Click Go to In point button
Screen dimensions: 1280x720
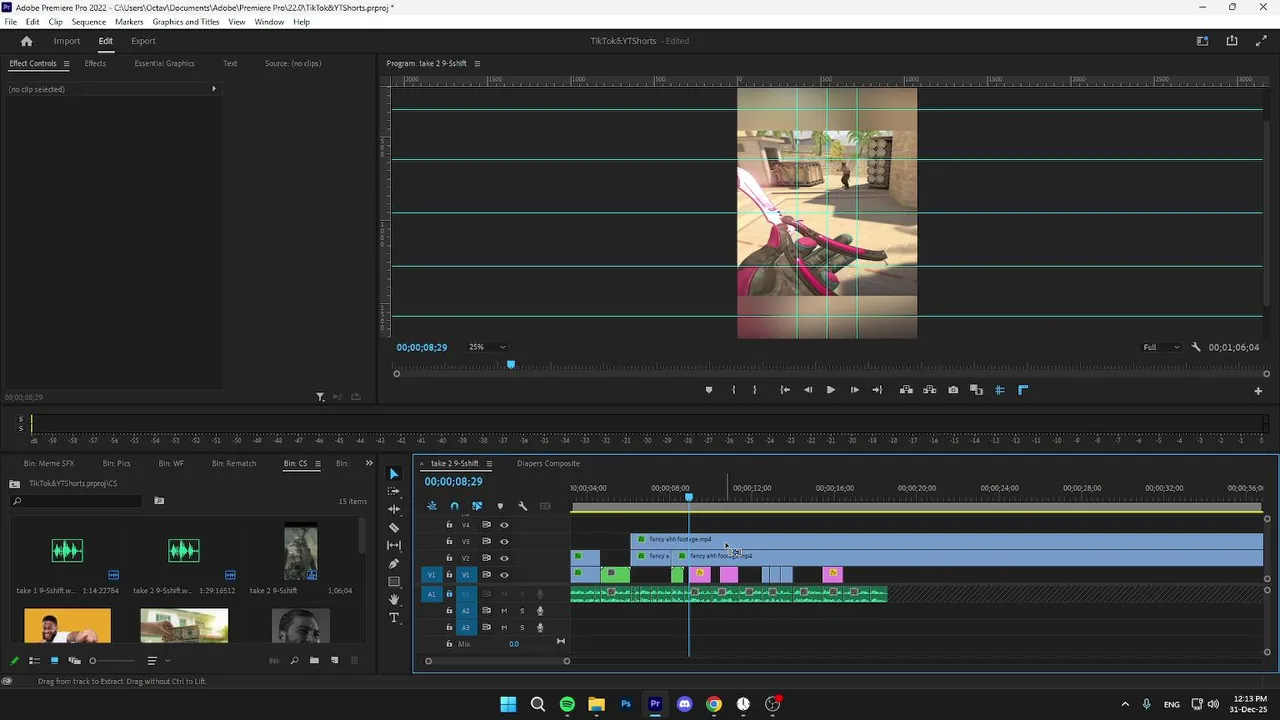click(785, 390)
